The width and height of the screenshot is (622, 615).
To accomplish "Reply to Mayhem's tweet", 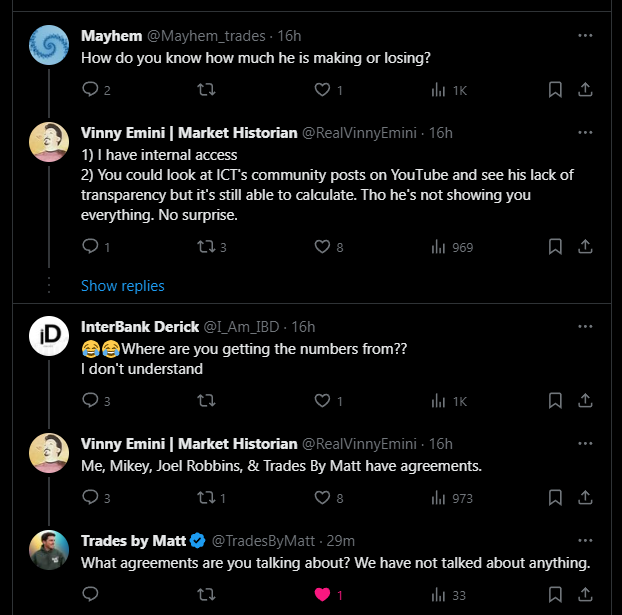I will point(90,89).
